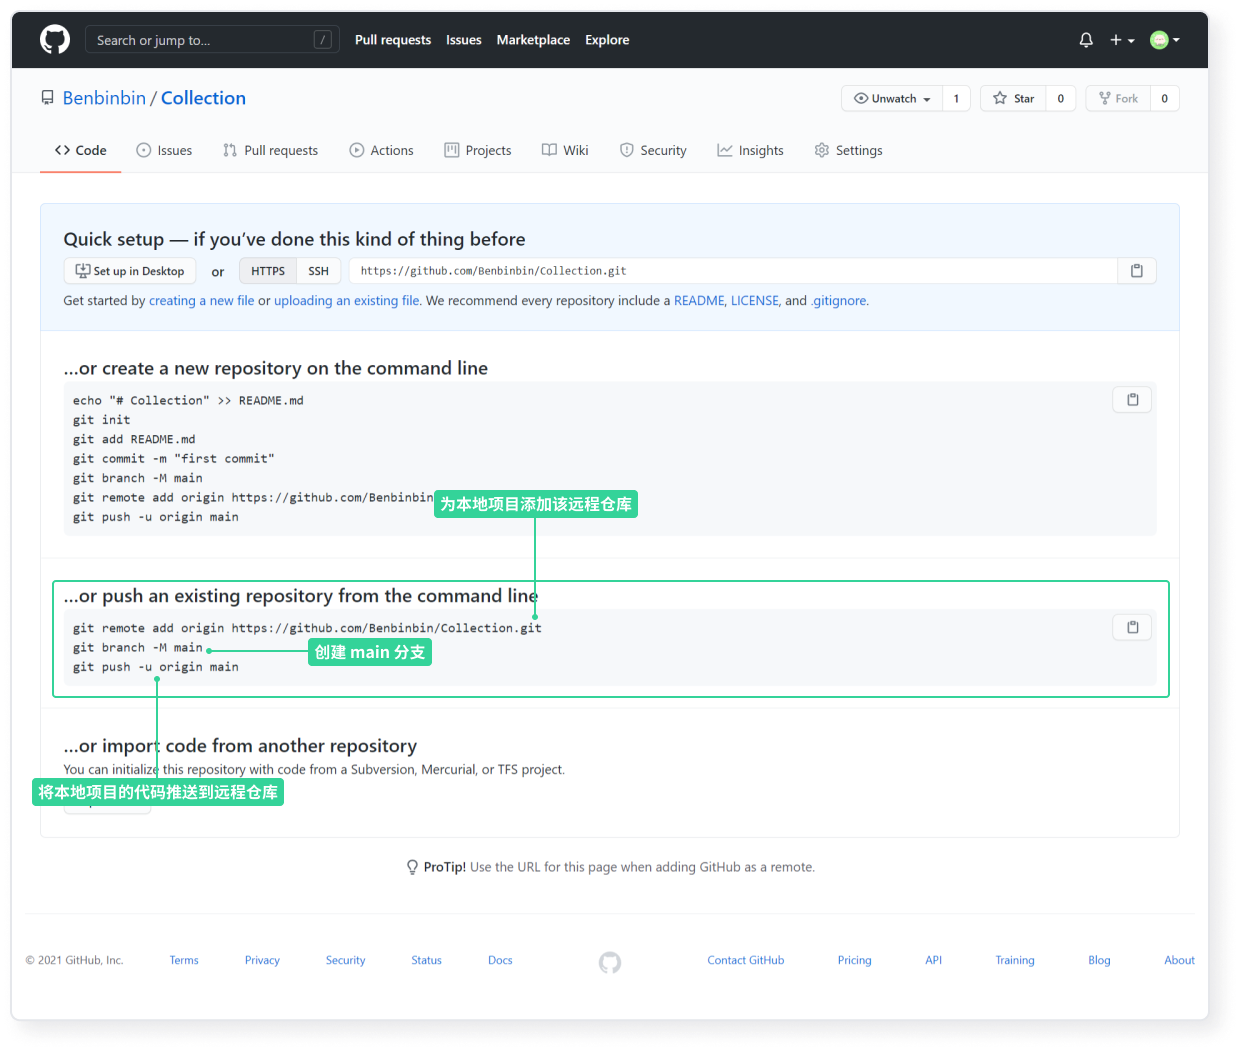Open notifications bell icon
The image size is (1240, 1052).
coord(1086,40)
